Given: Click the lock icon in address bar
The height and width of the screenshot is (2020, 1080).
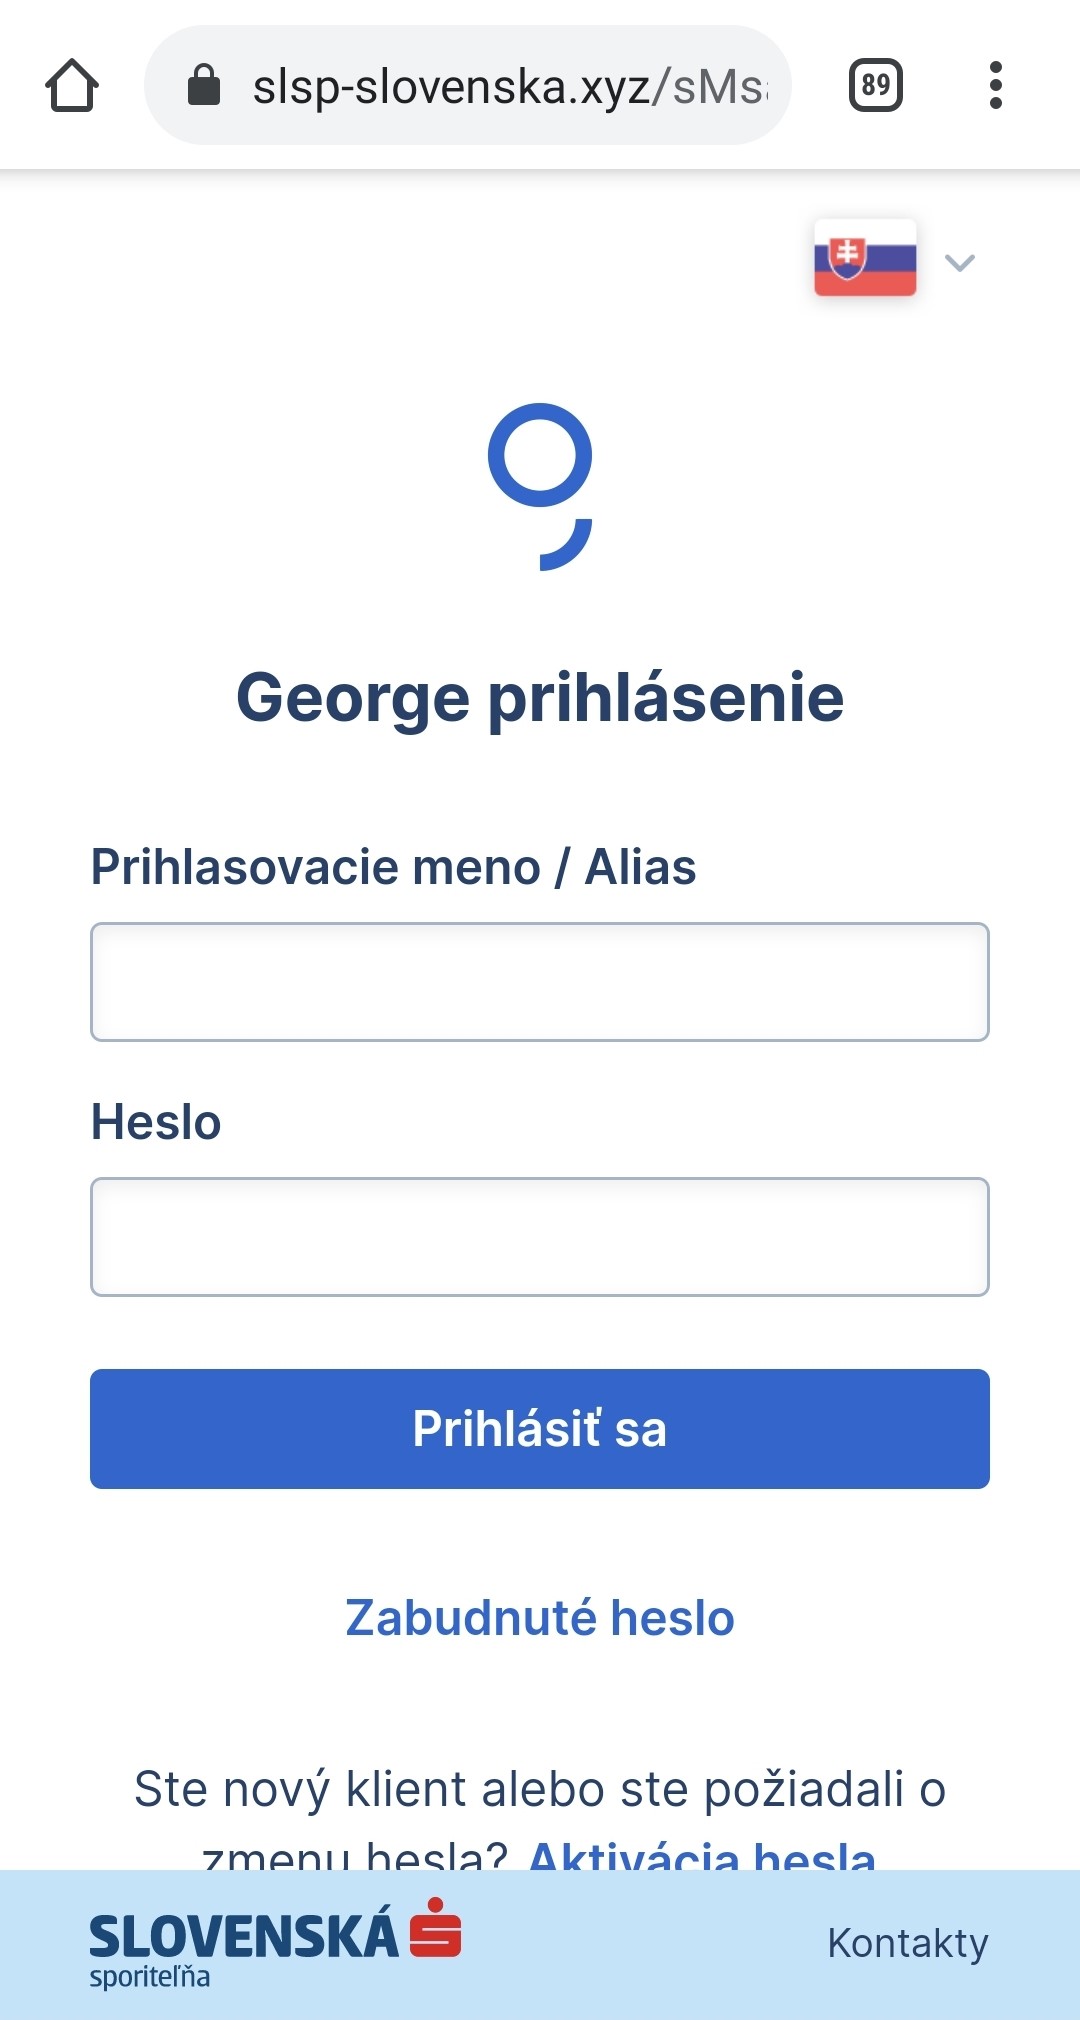Looking at the screenshot, I should coord(204,86).
